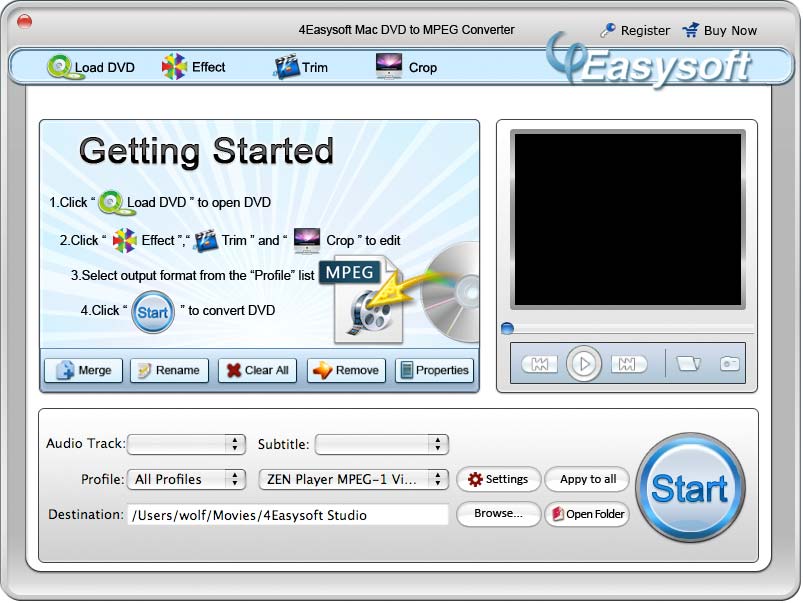This screenshot has height=603, width=803.
Task: Open the Subtitle dropdown
Action: pyautogui.click(x=382, y=444)
